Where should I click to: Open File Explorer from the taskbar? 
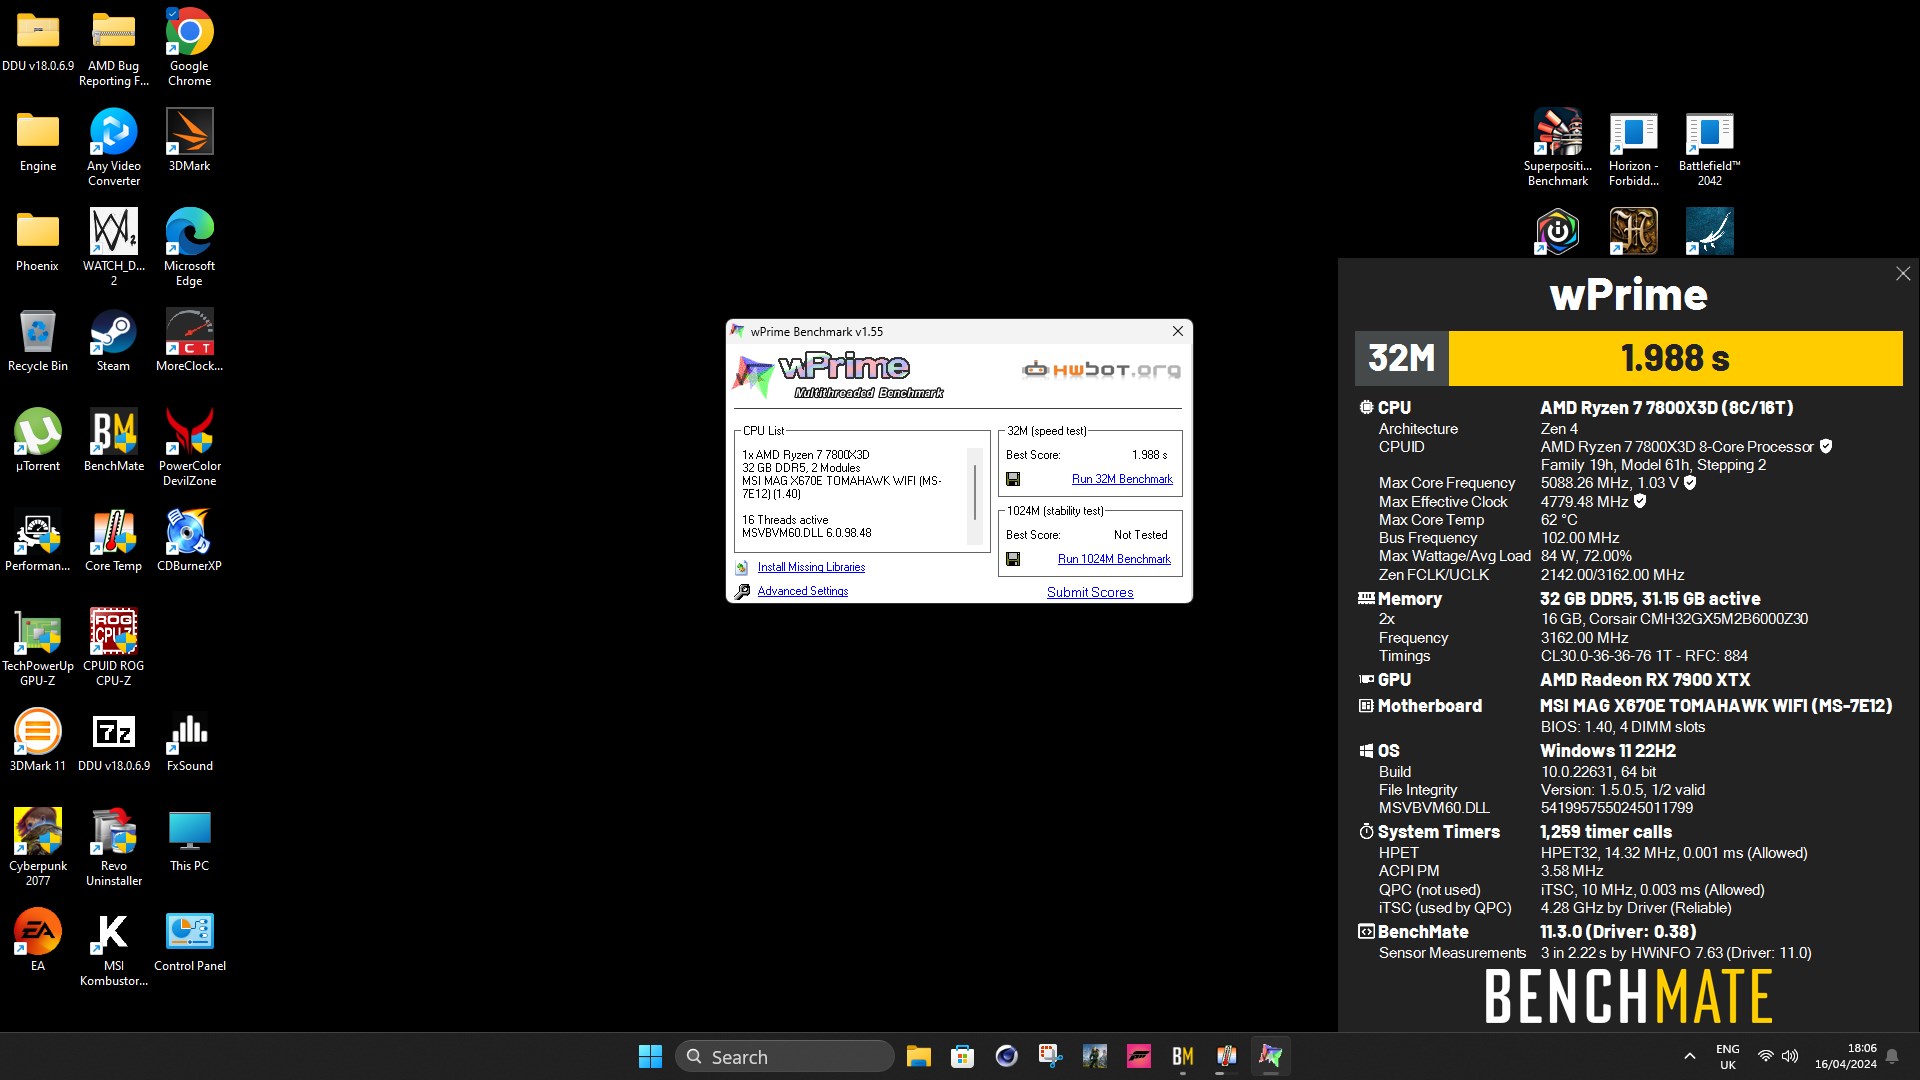[918, 1056]
